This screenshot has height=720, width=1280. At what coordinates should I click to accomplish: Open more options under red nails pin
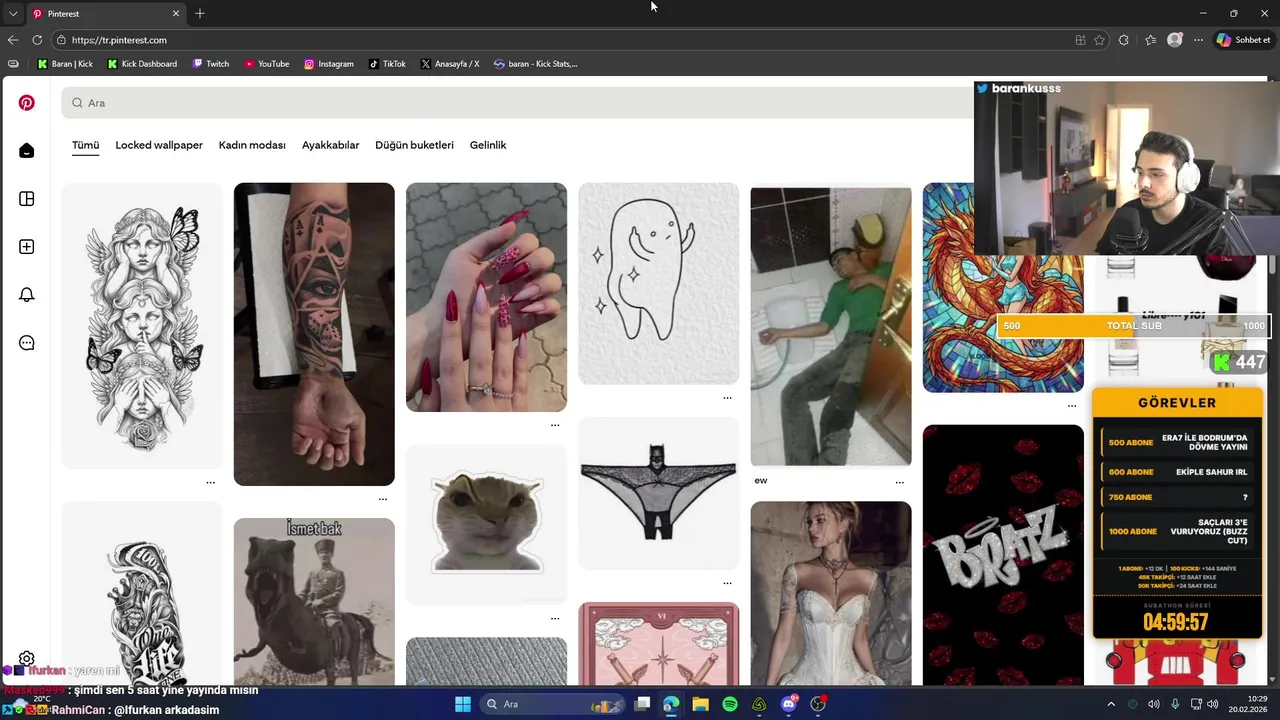point(555,425)
